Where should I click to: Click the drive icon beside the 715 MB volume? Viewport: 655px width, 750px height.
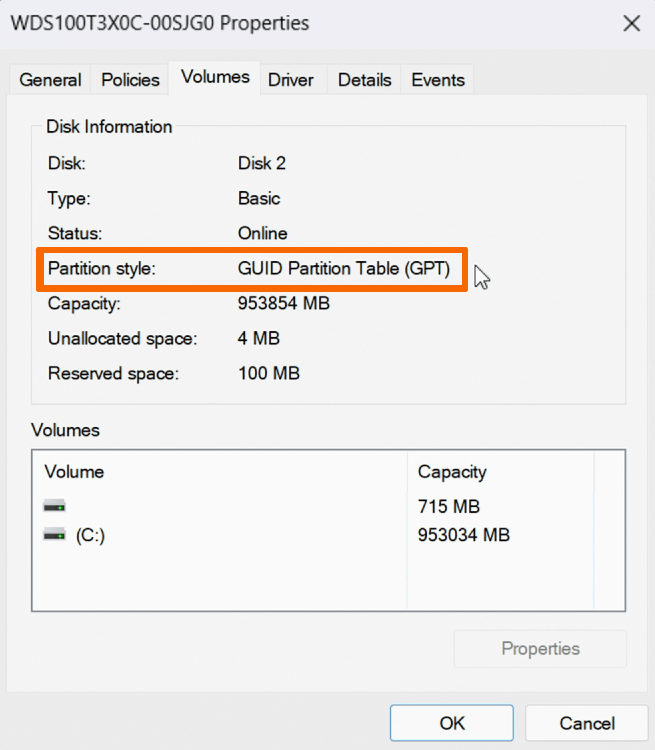point(54,507)
